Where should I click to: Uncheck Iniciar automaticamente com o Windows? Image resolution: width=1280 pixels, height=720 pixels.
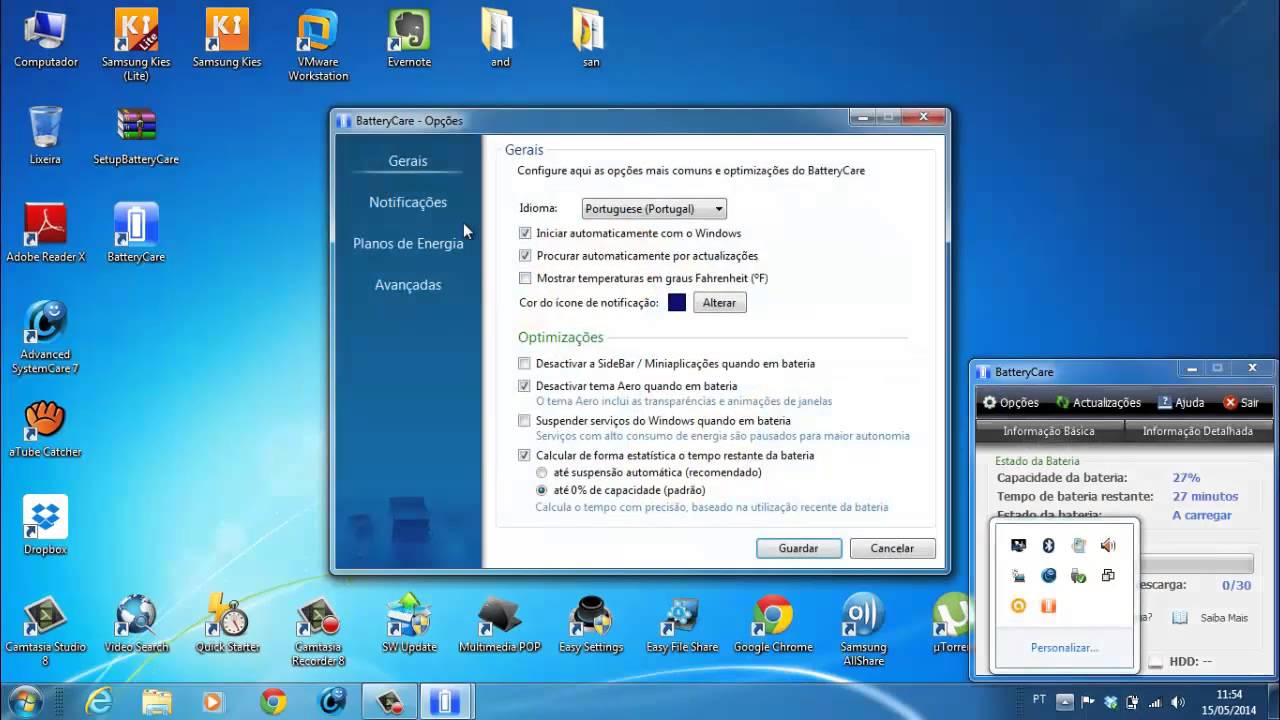(x=525, y=233)
